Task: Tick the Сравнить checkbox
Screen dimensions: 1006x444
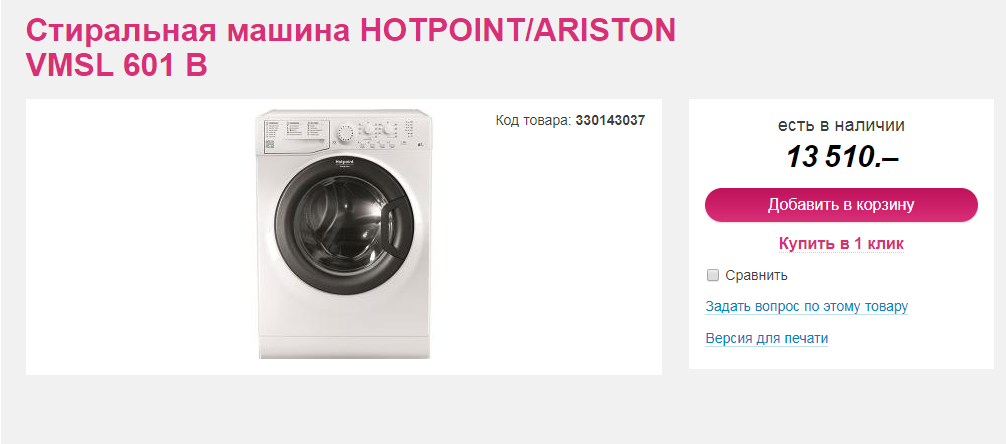Action: 713,275
